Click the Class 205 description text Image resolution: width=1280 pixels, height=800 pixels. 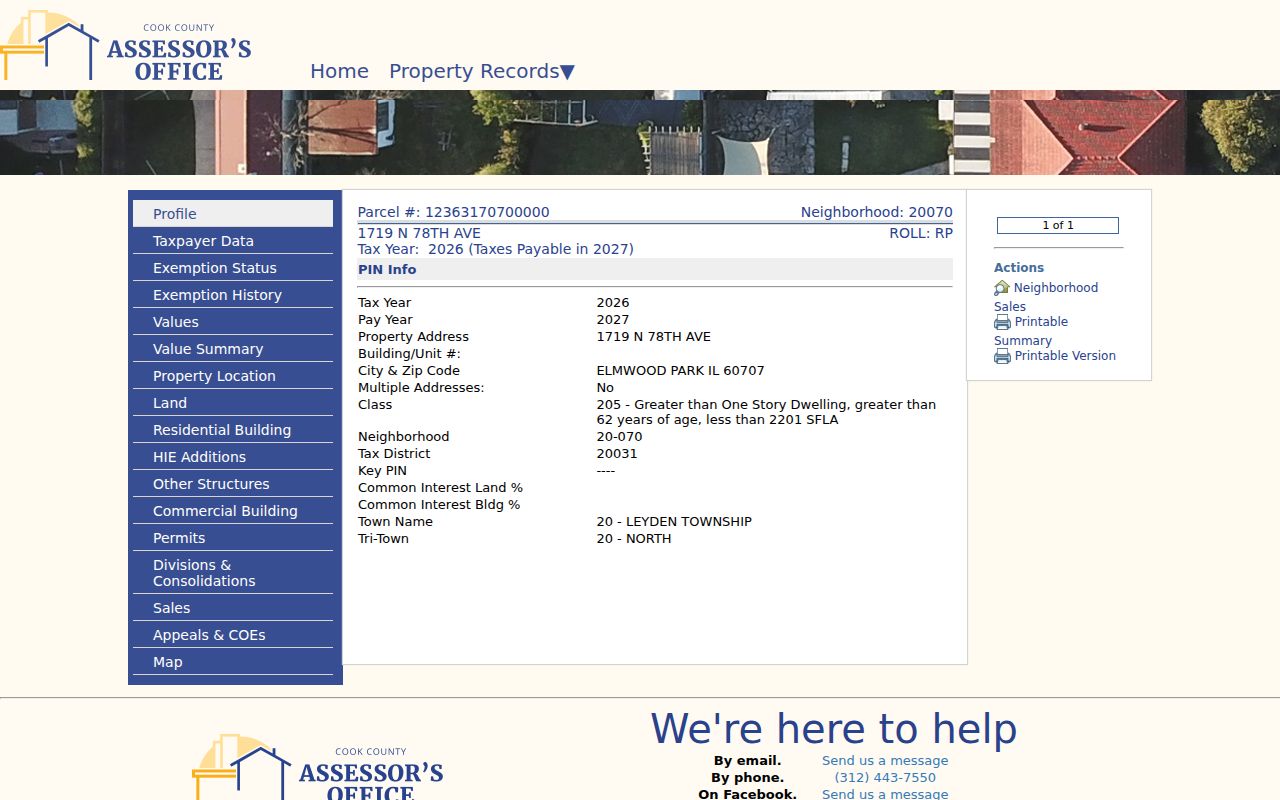[767, 412]
